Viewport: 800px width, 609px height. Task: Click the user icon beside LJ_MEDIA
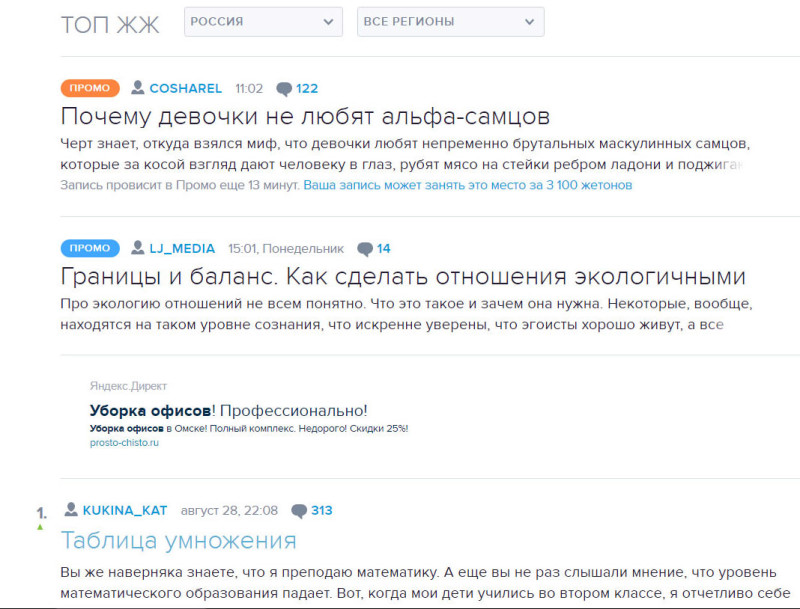point(138,248)
